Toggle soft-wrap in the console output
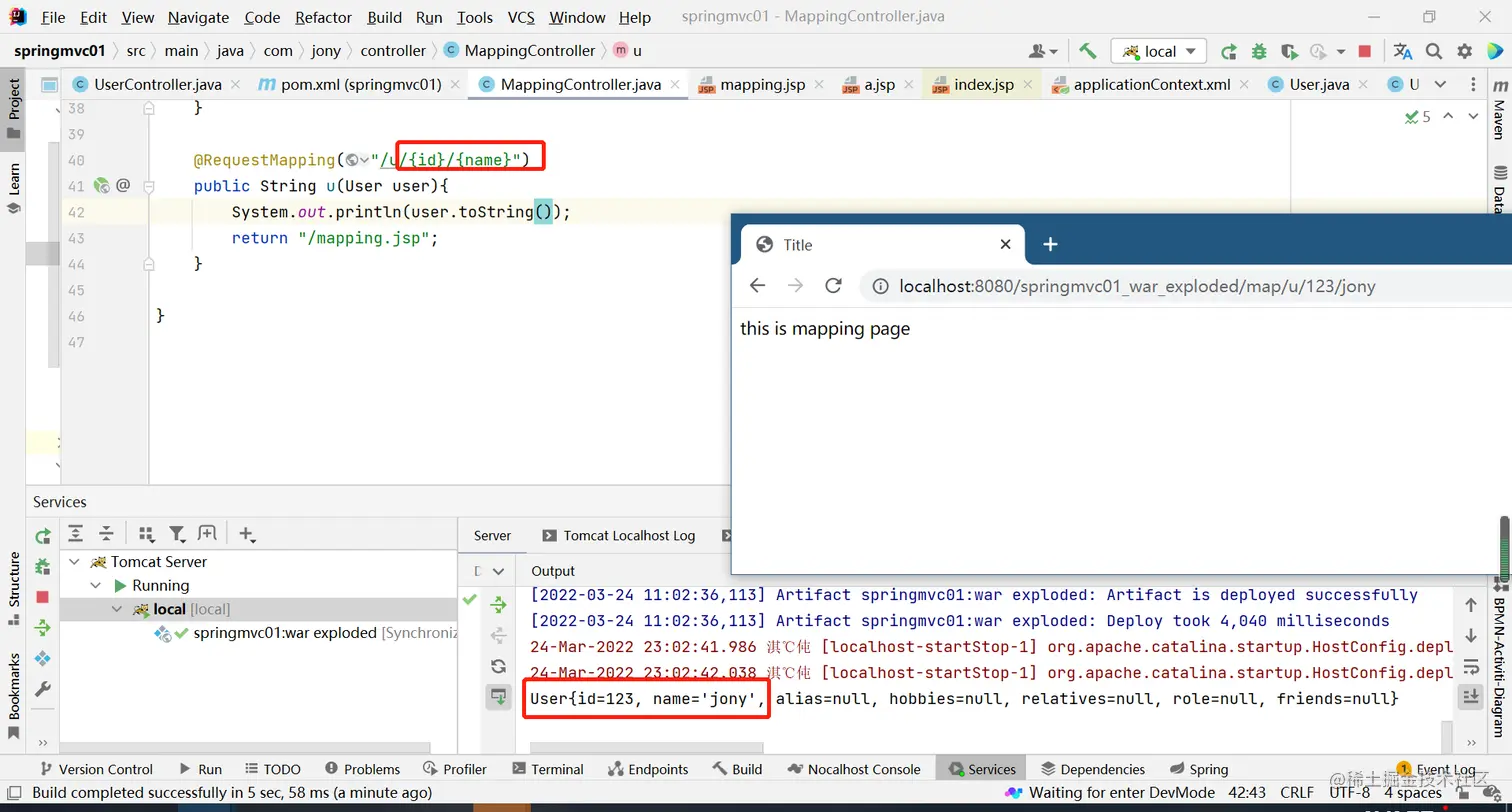 click(x=1471, y=666)
